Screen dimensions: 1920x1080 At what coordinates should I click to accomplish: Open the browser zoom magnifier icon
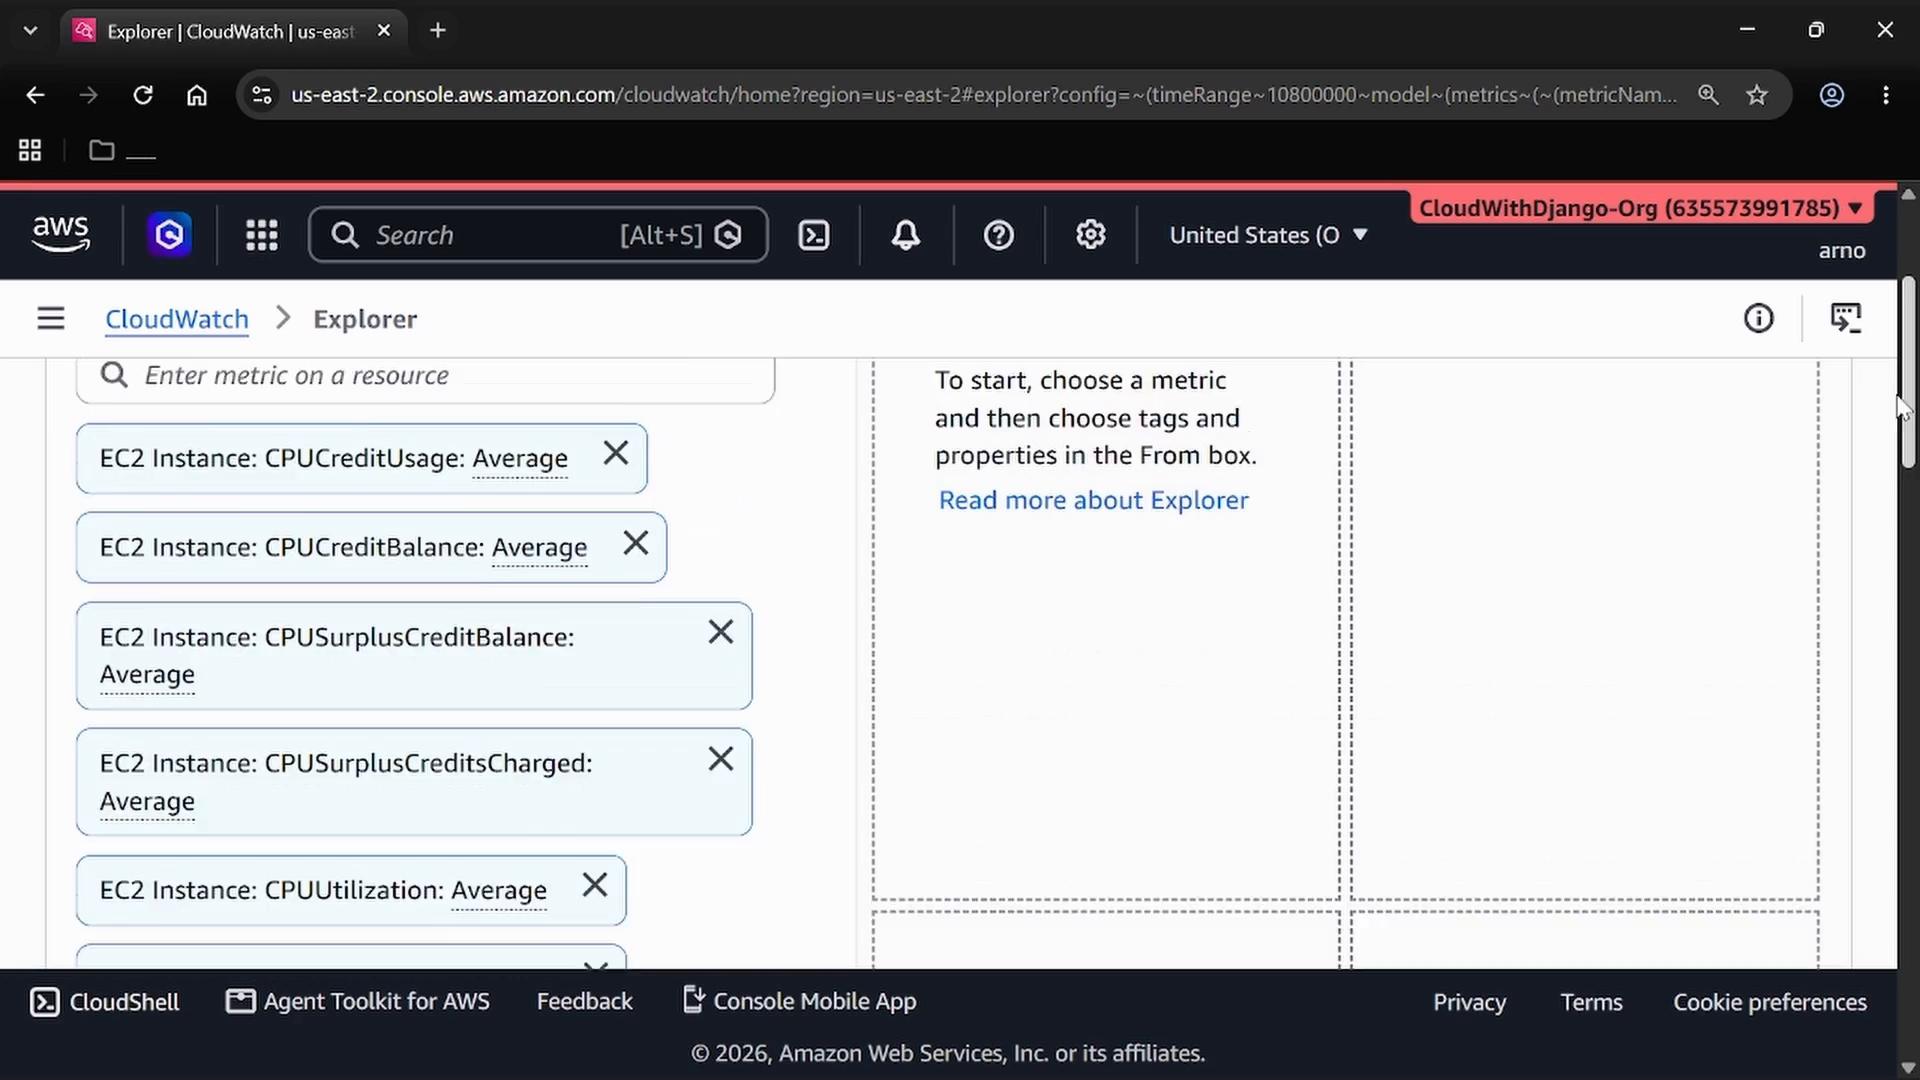(1708, 95)
